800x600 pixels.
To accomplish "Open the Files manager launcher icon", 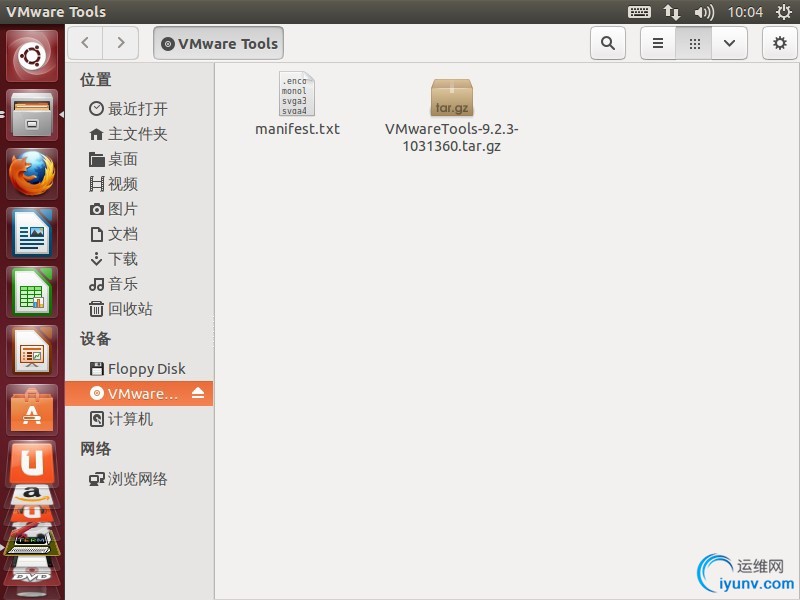I will (x=32, y=115).
